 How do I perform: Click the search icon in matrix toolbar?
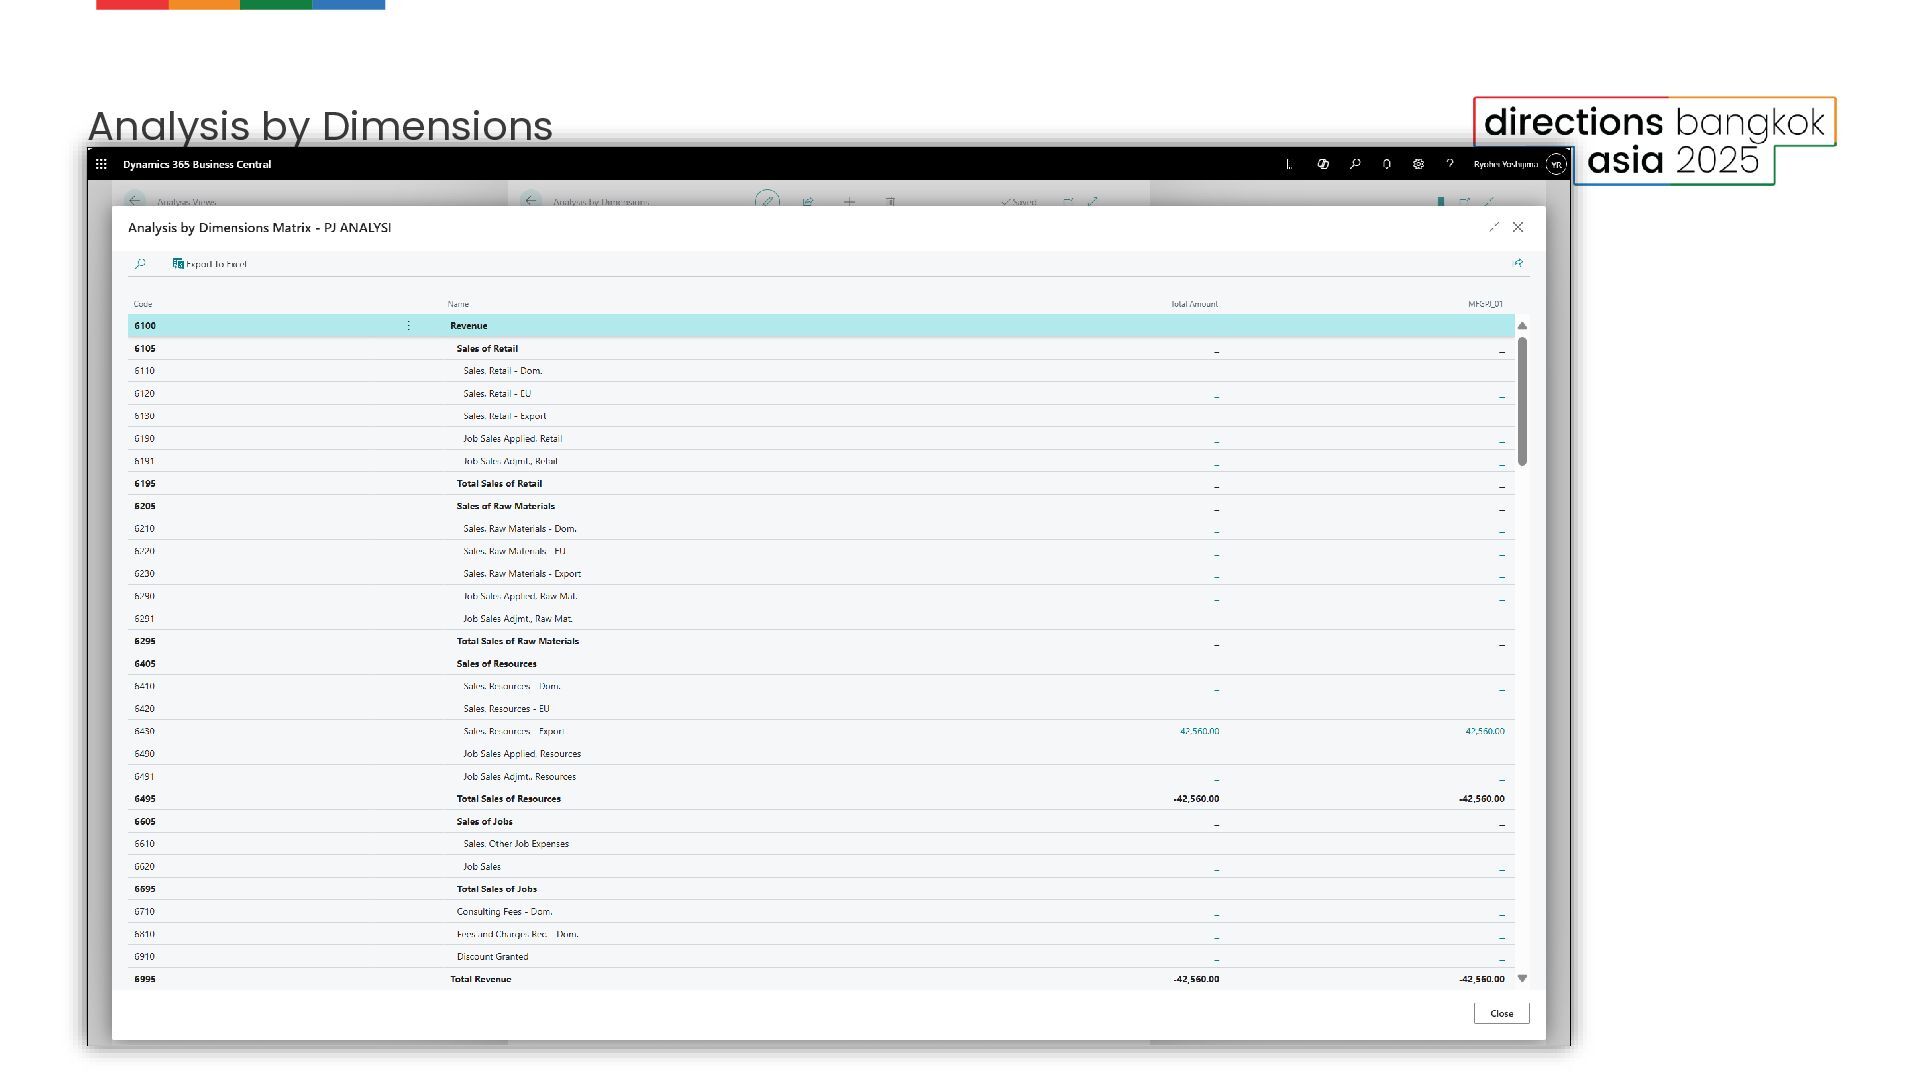pos(140,264)
